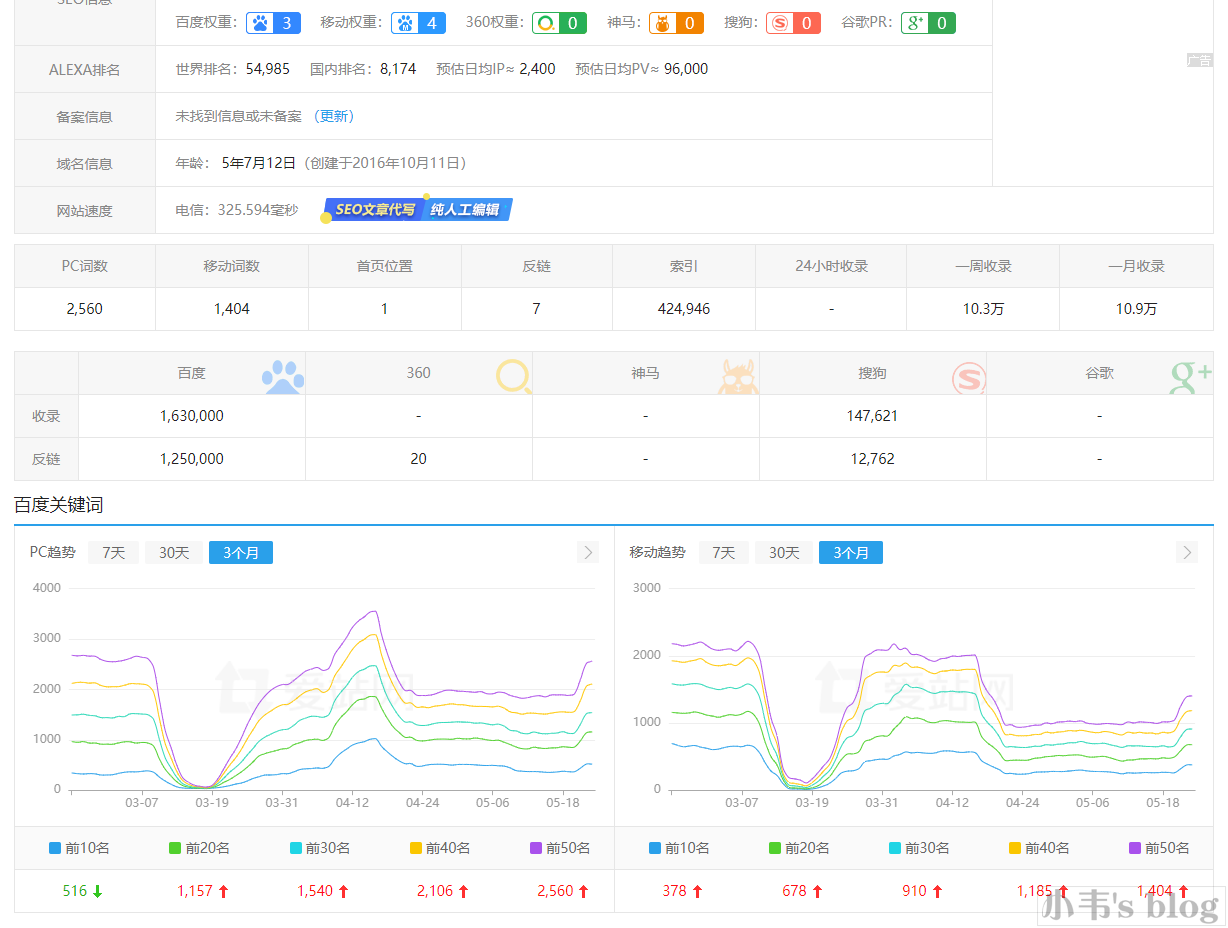Select 7天 tab in PC趋势
The height and width of the screenshot is (928, 1228).
(x=114, y=552)
